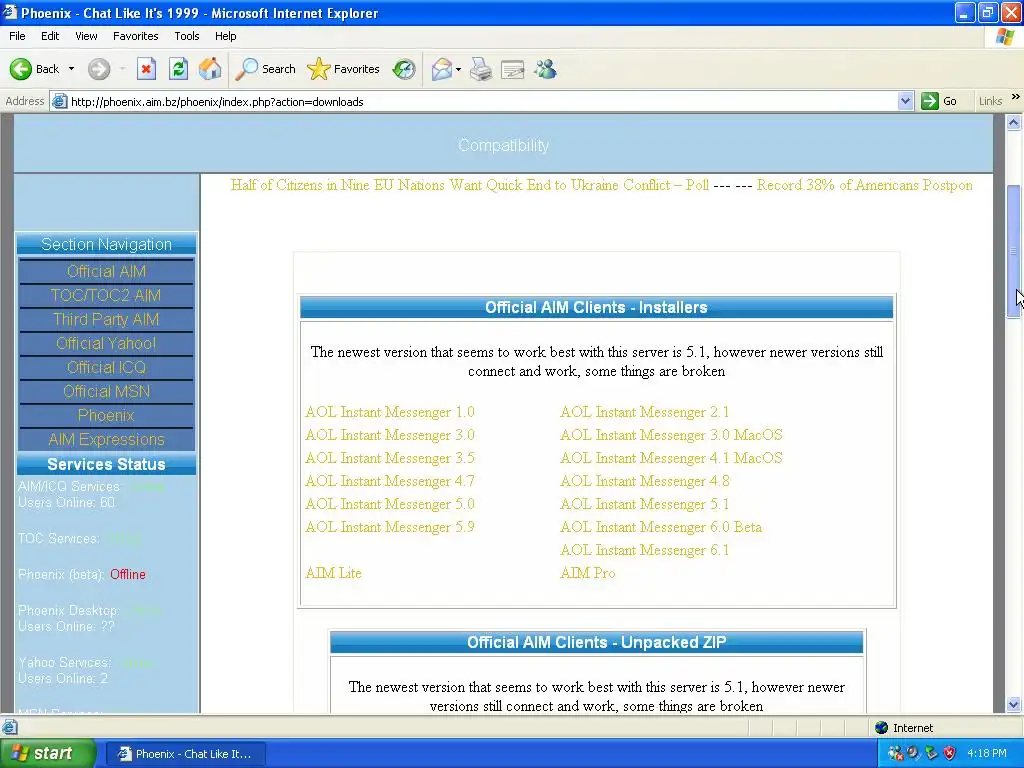Open the TOC/TOC2 AIM navigation link
The image size is (1024, 768).
pyautogui.click(x=106, y=295)
